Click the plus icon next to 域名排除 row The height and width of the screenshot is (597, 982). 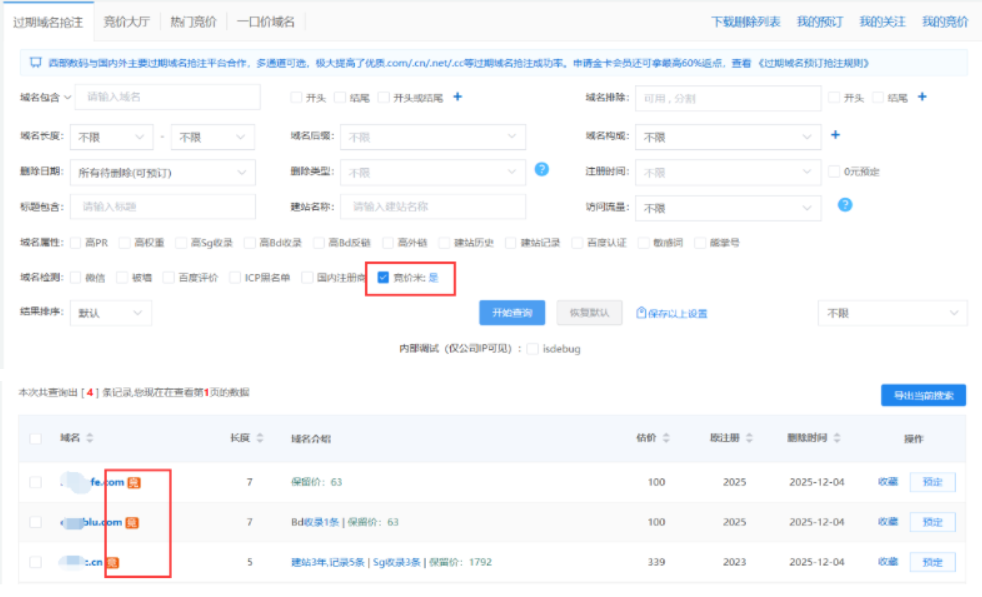click(922, 96)
